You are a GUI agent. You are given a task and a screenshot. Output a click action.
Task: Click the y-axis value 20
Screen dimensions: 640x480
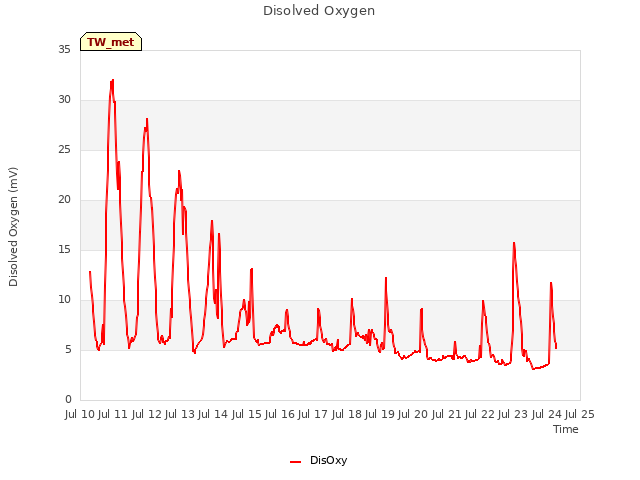(64, 200)
